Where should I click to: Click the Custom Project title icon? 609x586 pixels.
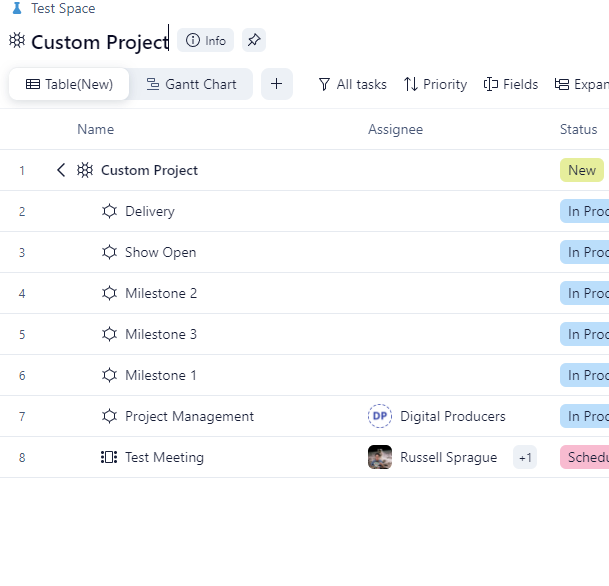17,41
